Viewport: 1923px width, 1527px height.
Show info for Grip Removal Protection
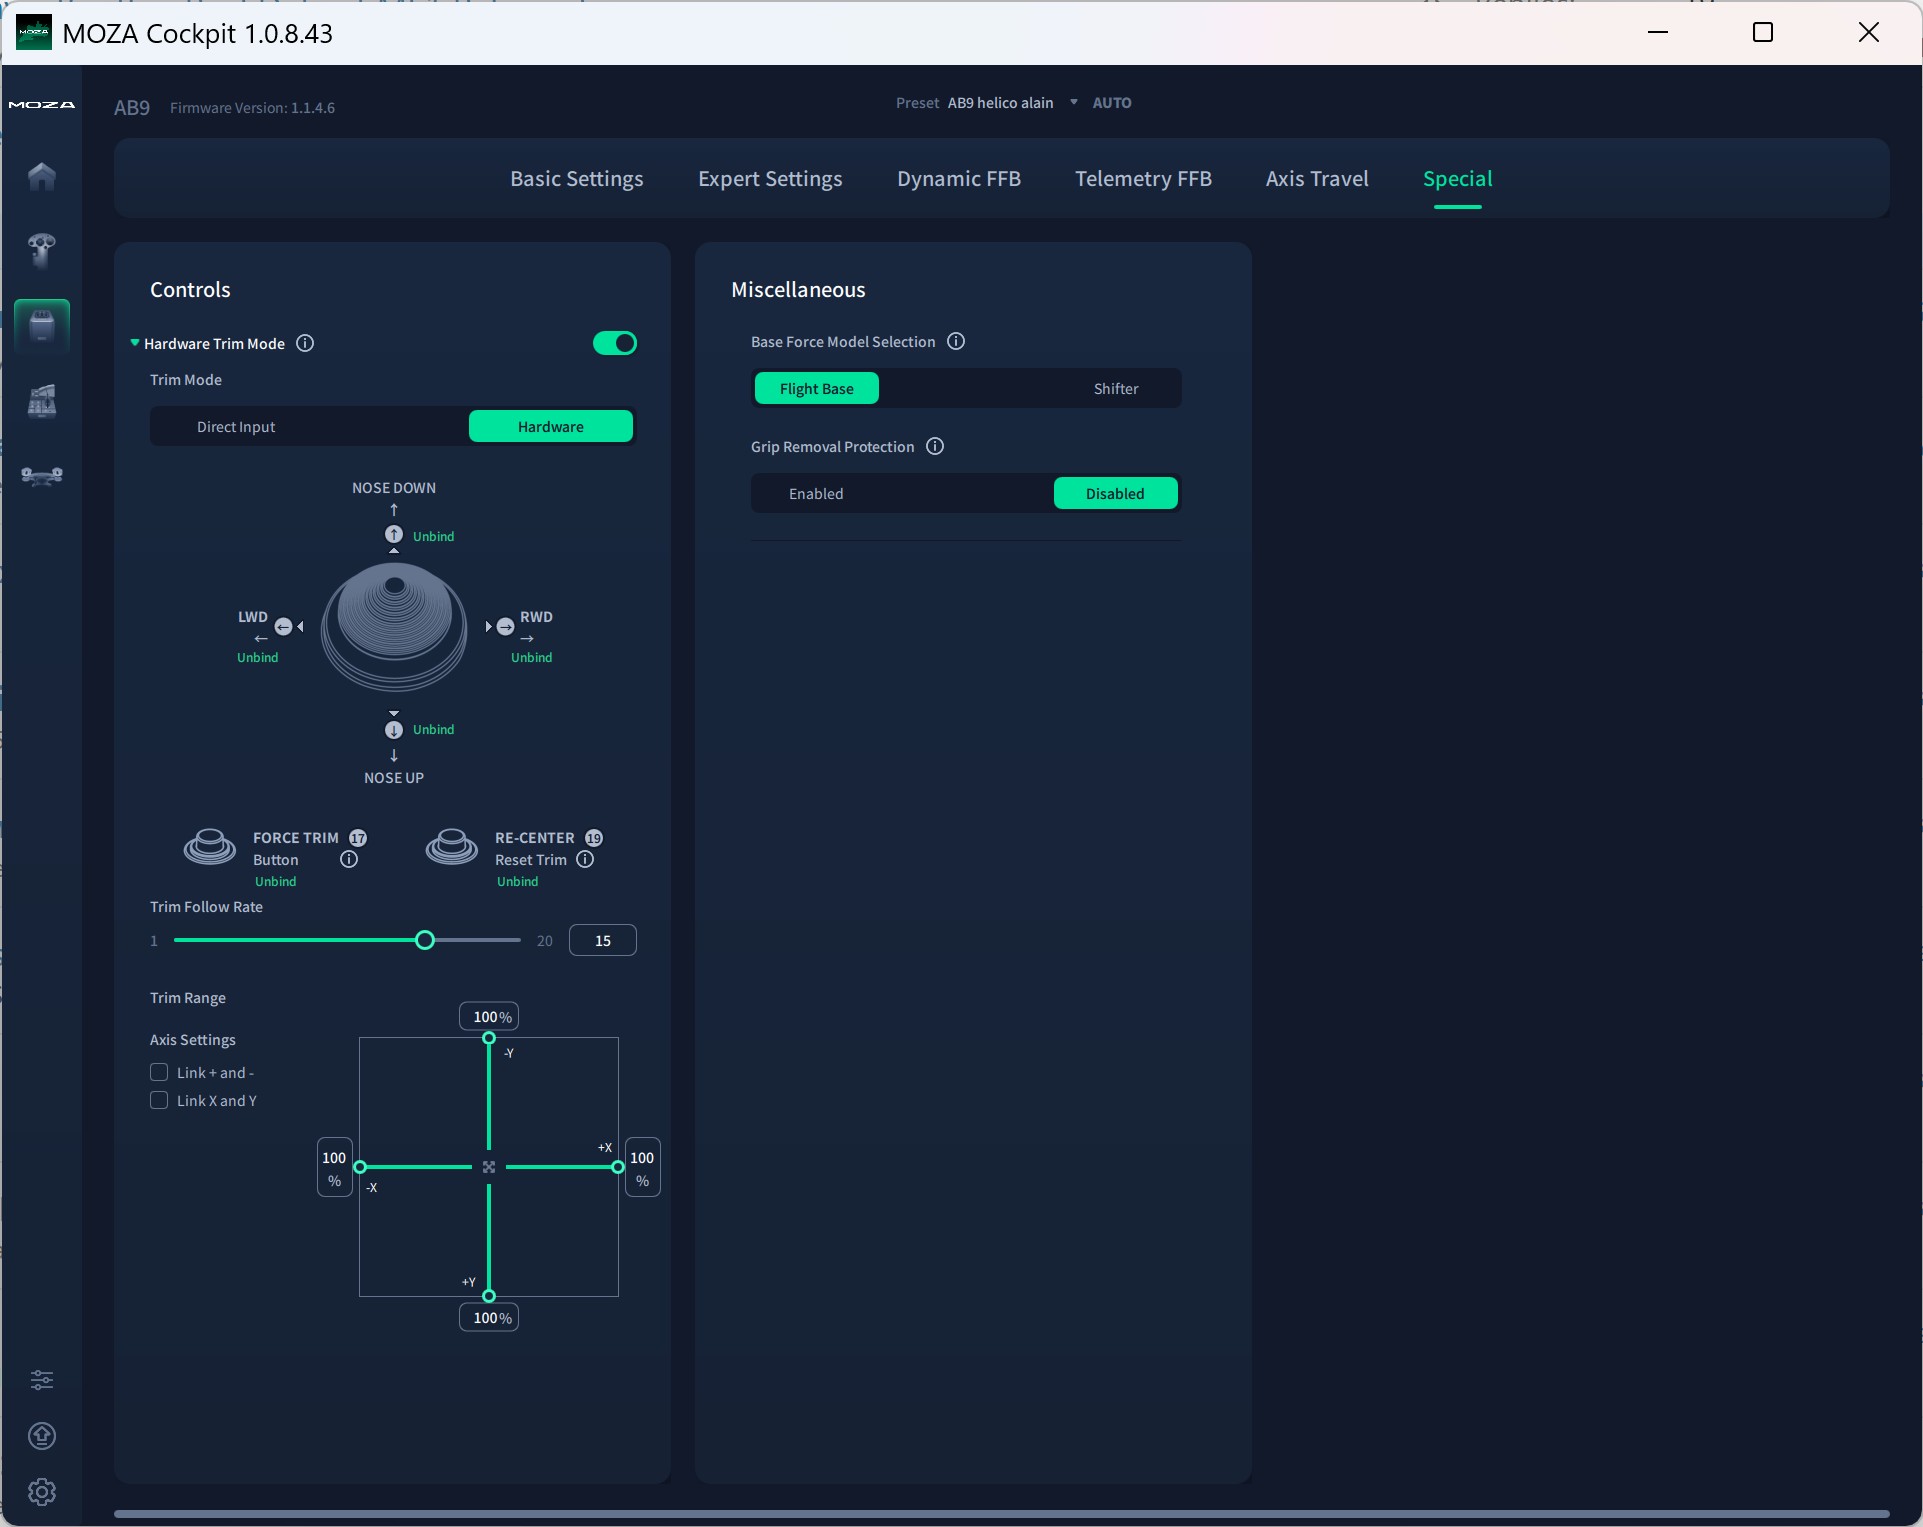(935, 446)
